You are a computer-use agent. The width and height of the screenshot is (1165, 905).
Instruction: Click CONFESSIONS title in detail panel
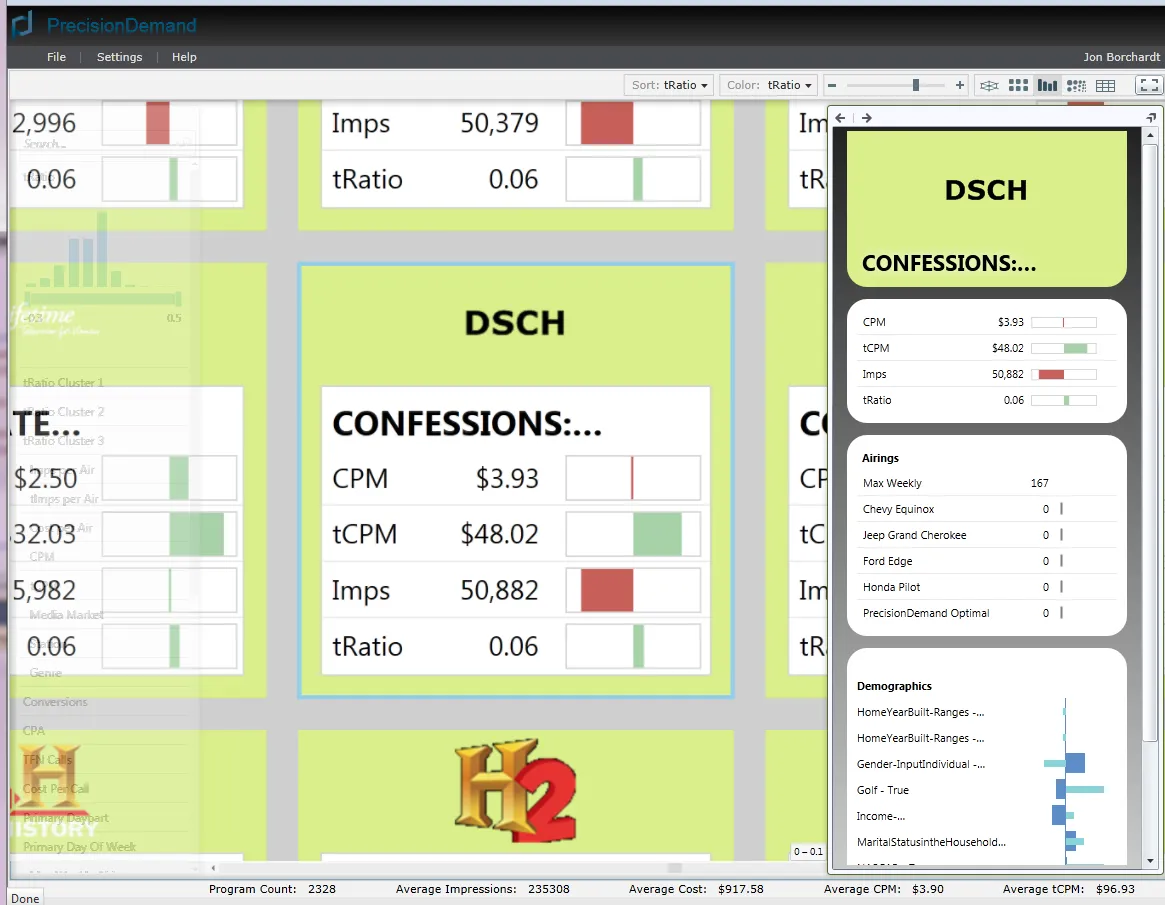click(x=949, y=263)
